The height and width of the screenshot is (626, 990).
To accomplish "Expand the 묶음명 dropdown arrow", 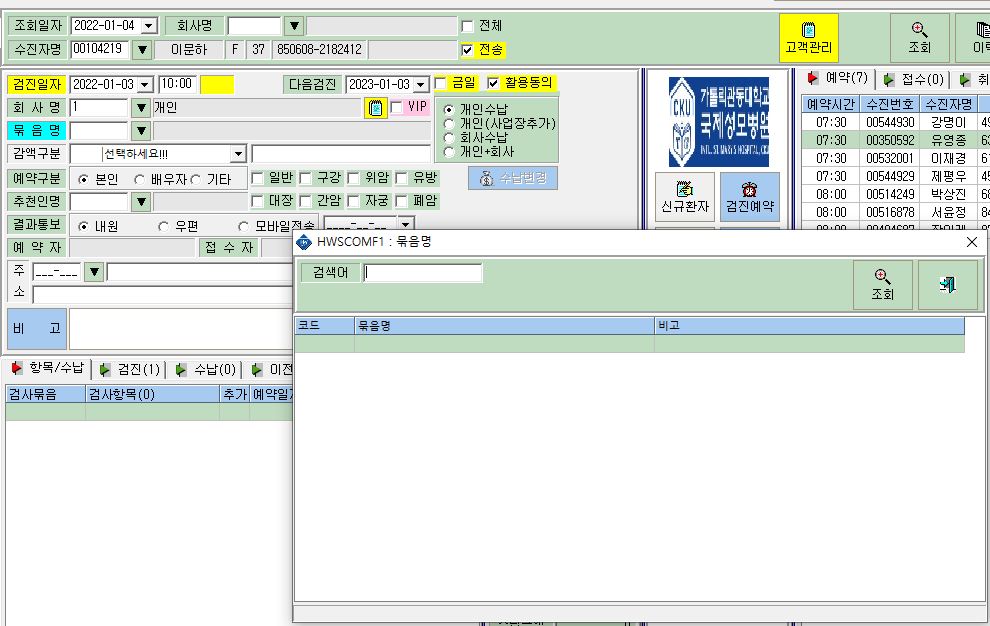I will tap(141, 131).
